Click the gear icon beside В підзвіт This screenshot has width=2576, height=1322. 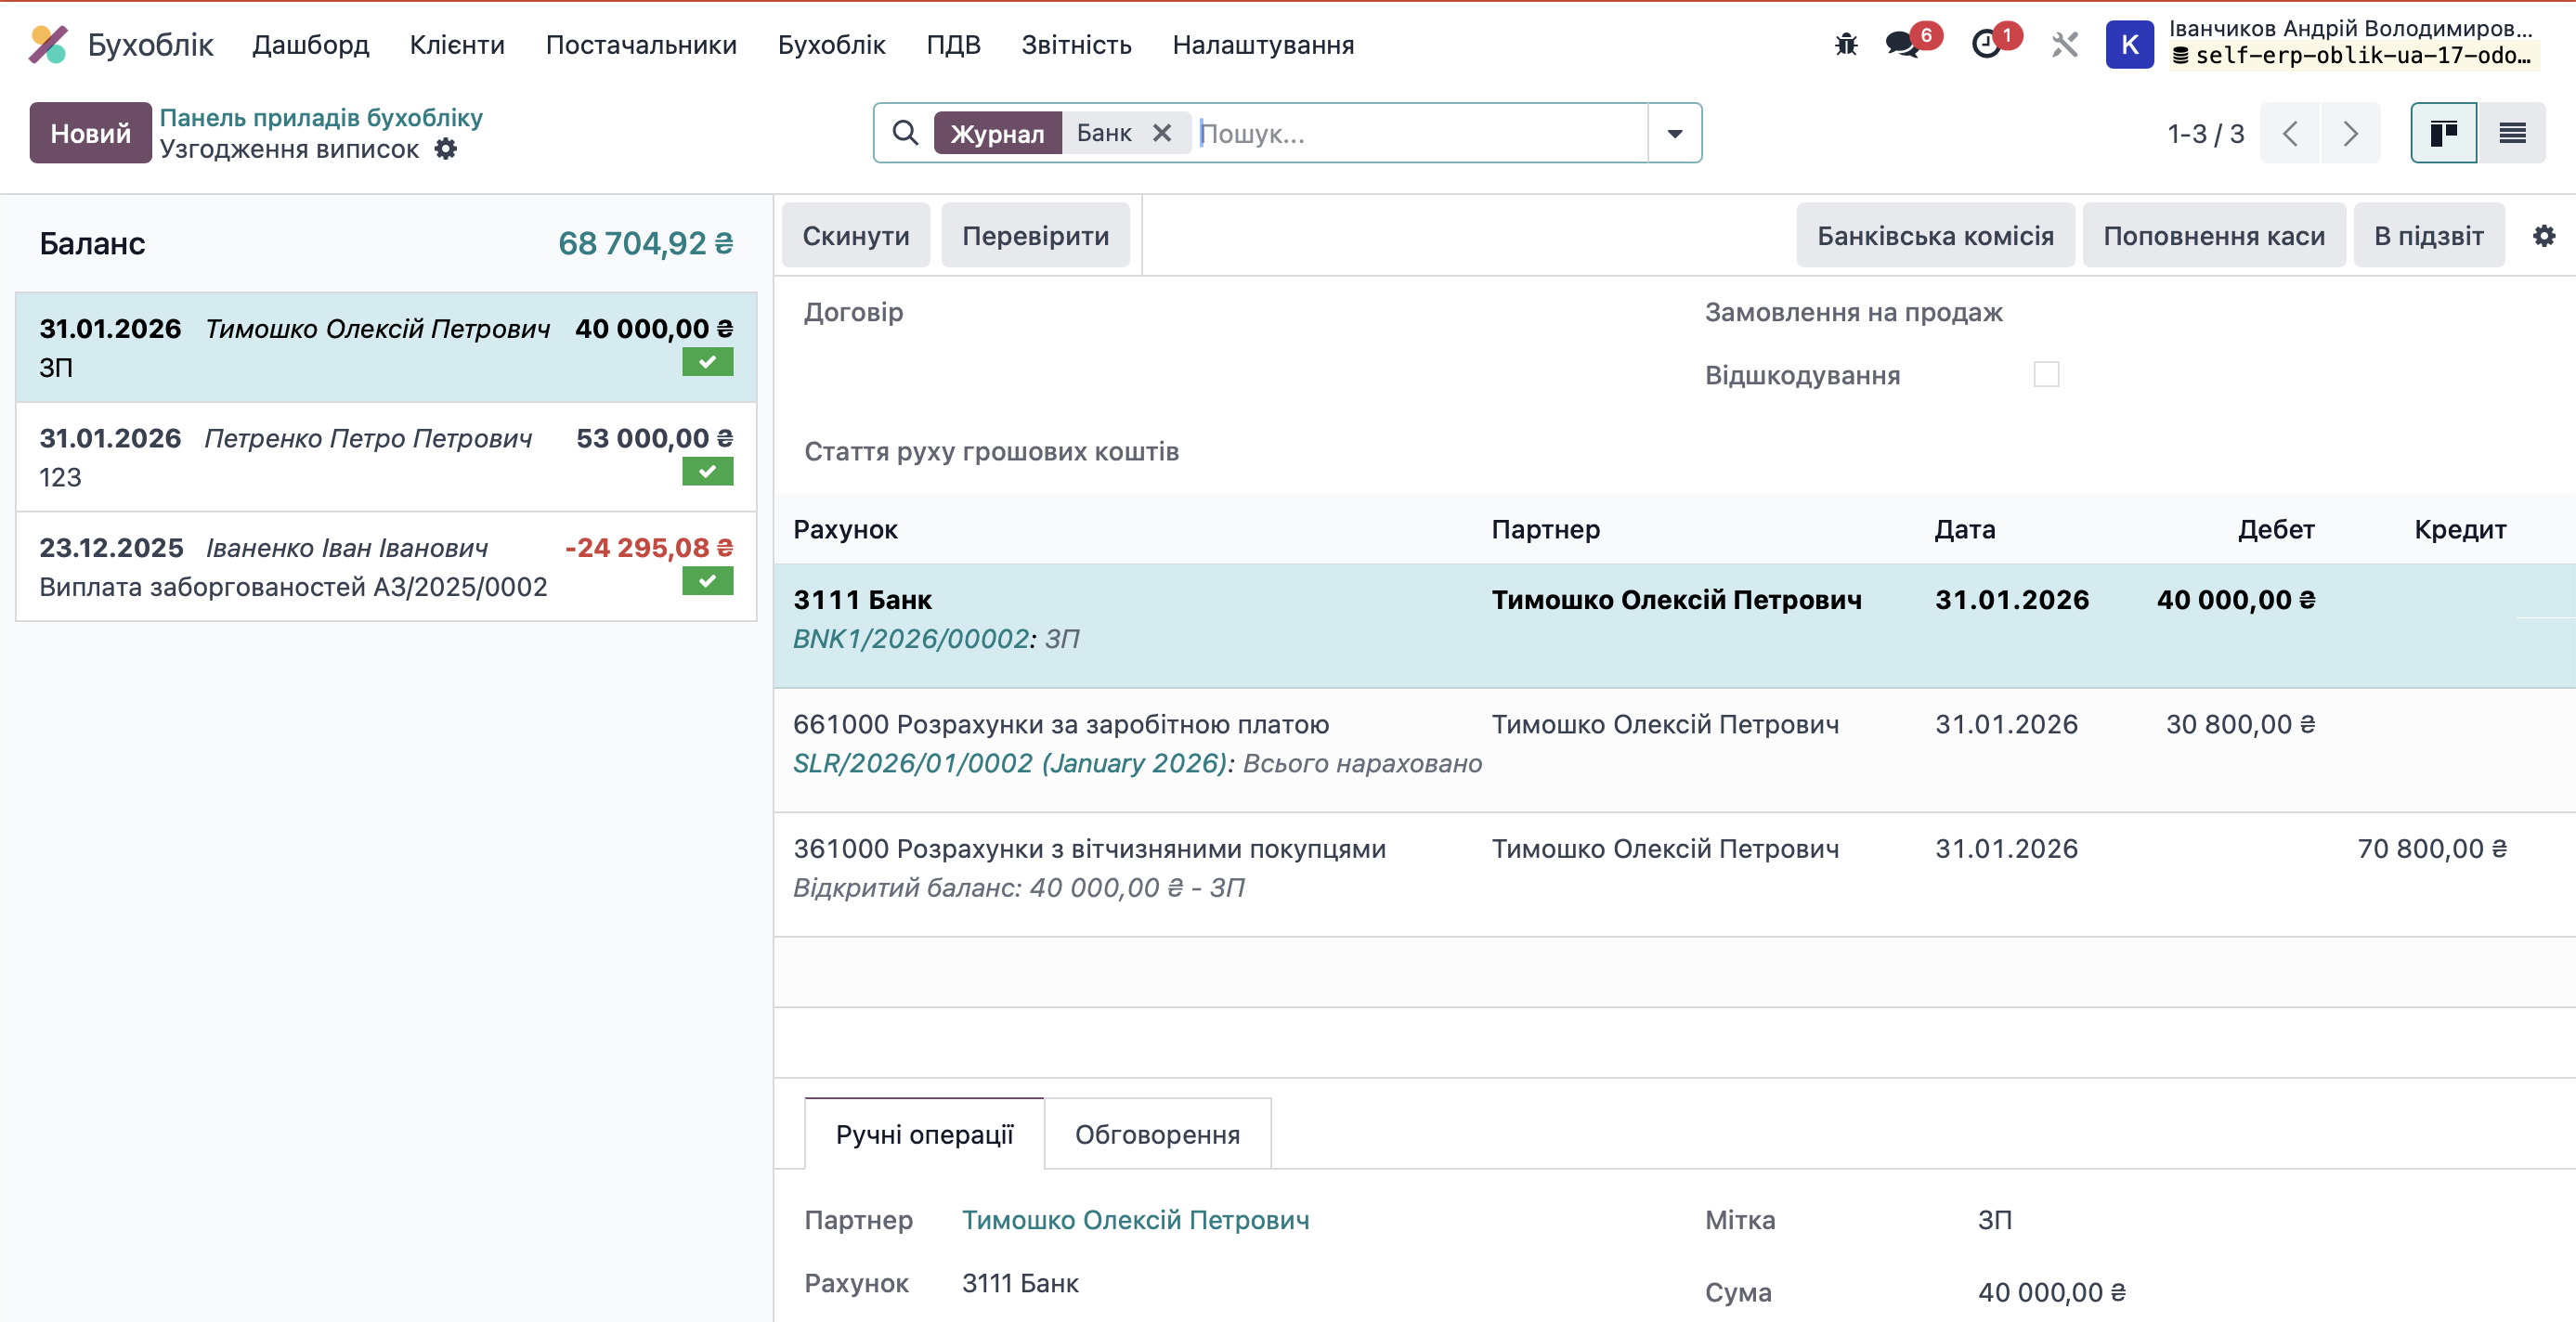[2545, 236]
